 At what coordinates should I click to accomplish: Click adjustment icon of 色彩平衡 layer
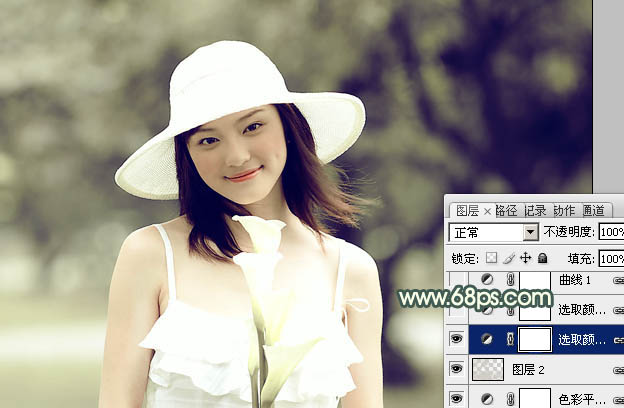point(488,398)
